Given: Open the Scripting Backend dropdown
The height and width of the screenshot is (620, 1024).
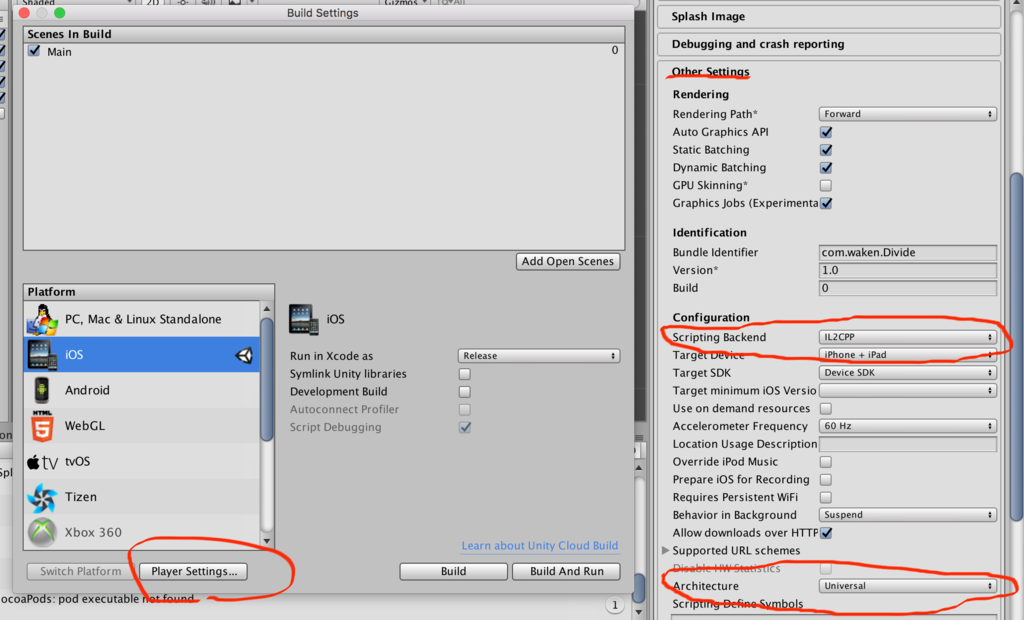Looking at the screenshot, I should (907, 337).
